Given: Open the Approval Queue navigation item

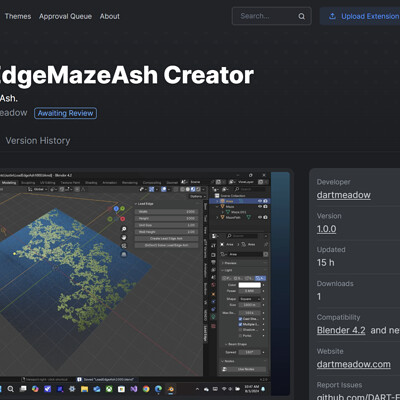Looking at the screenshot, I should click(x=65, y=16).
